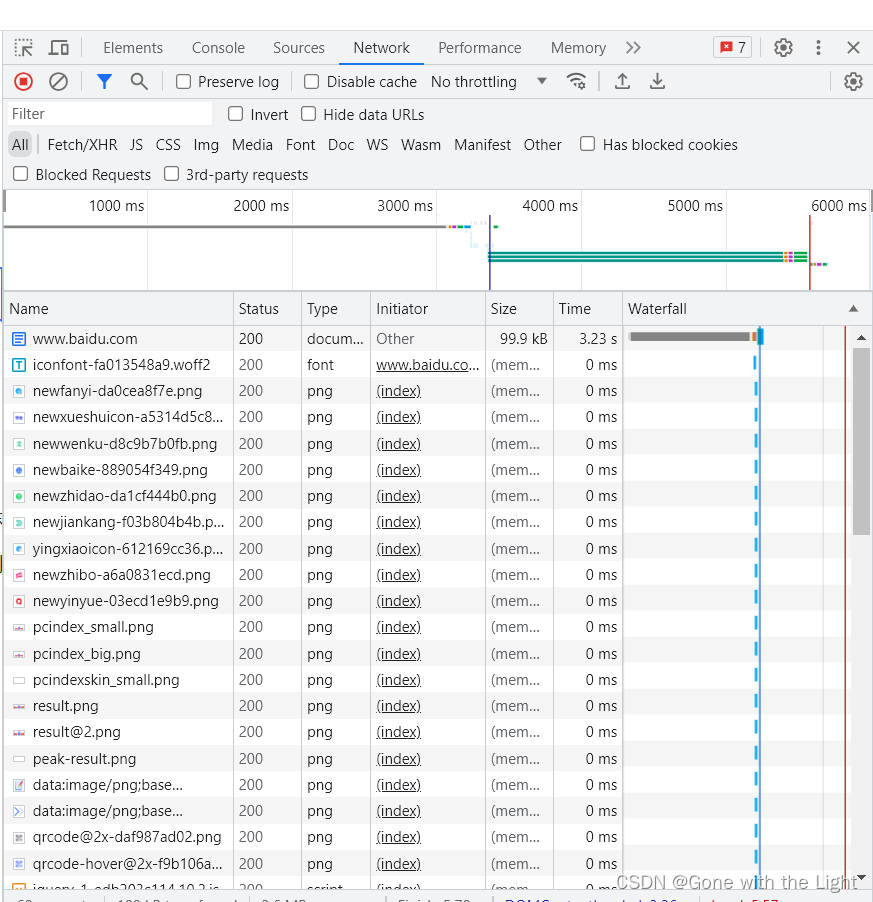Filter requests by CSS type
Screen dimensions: 873x902
tap(168, 145)
